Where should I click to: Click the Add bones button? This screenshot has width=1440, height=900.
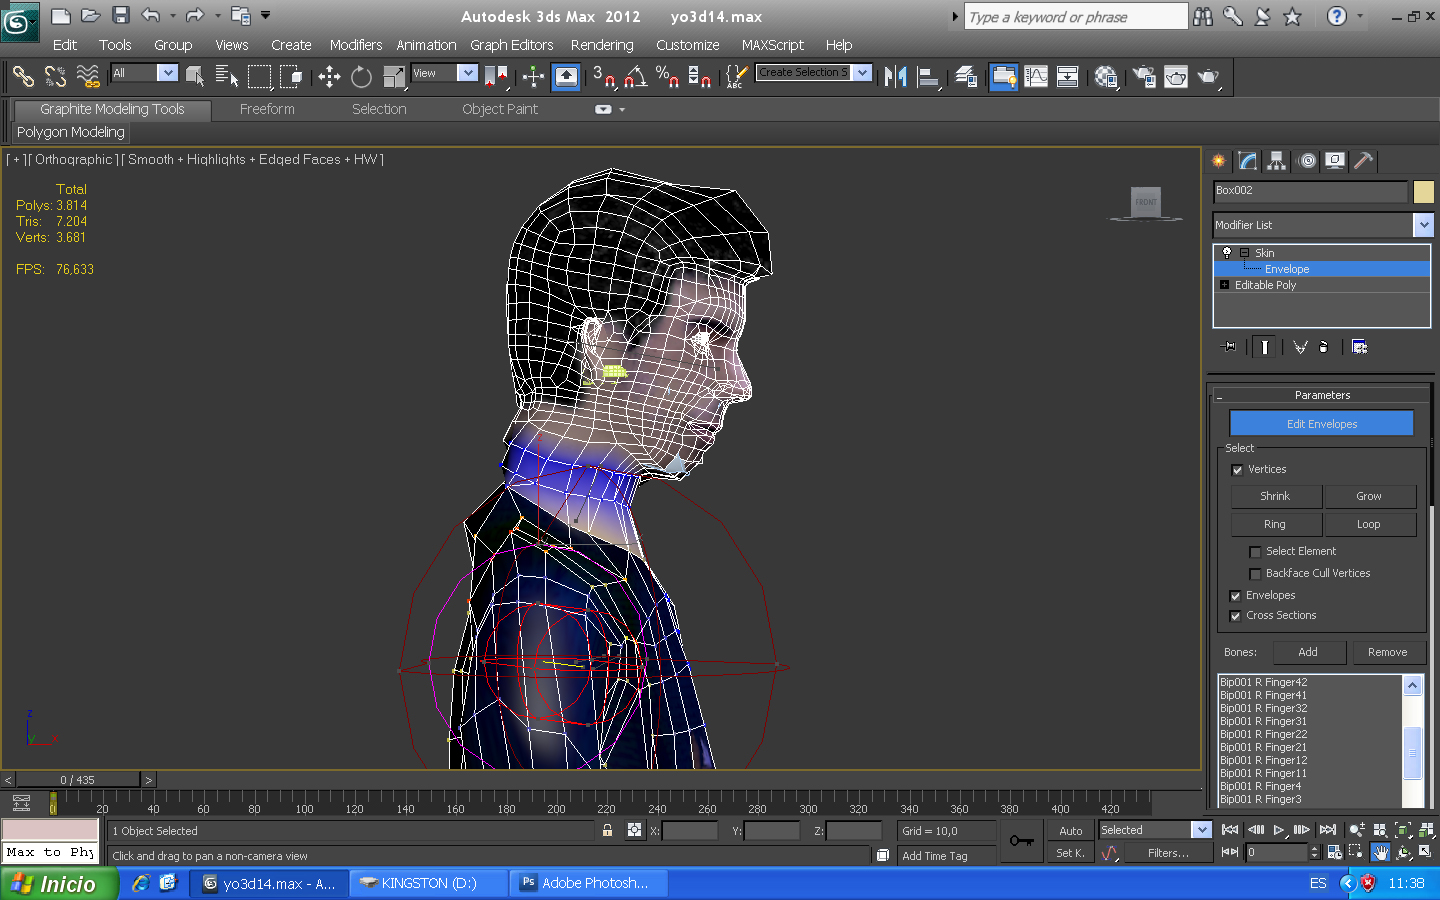1308,652
